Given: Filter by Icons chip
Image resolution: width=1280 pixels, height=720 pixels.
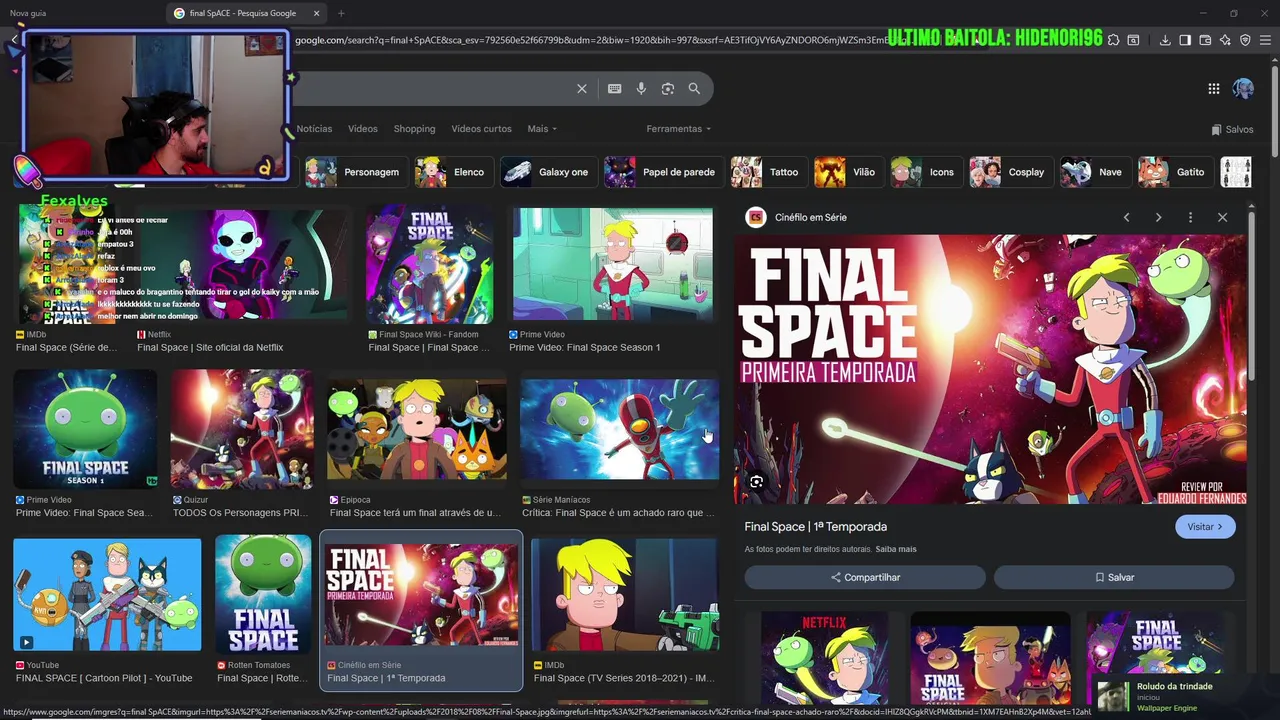Looking at the screenshot, I should click(x=925, y=172).
